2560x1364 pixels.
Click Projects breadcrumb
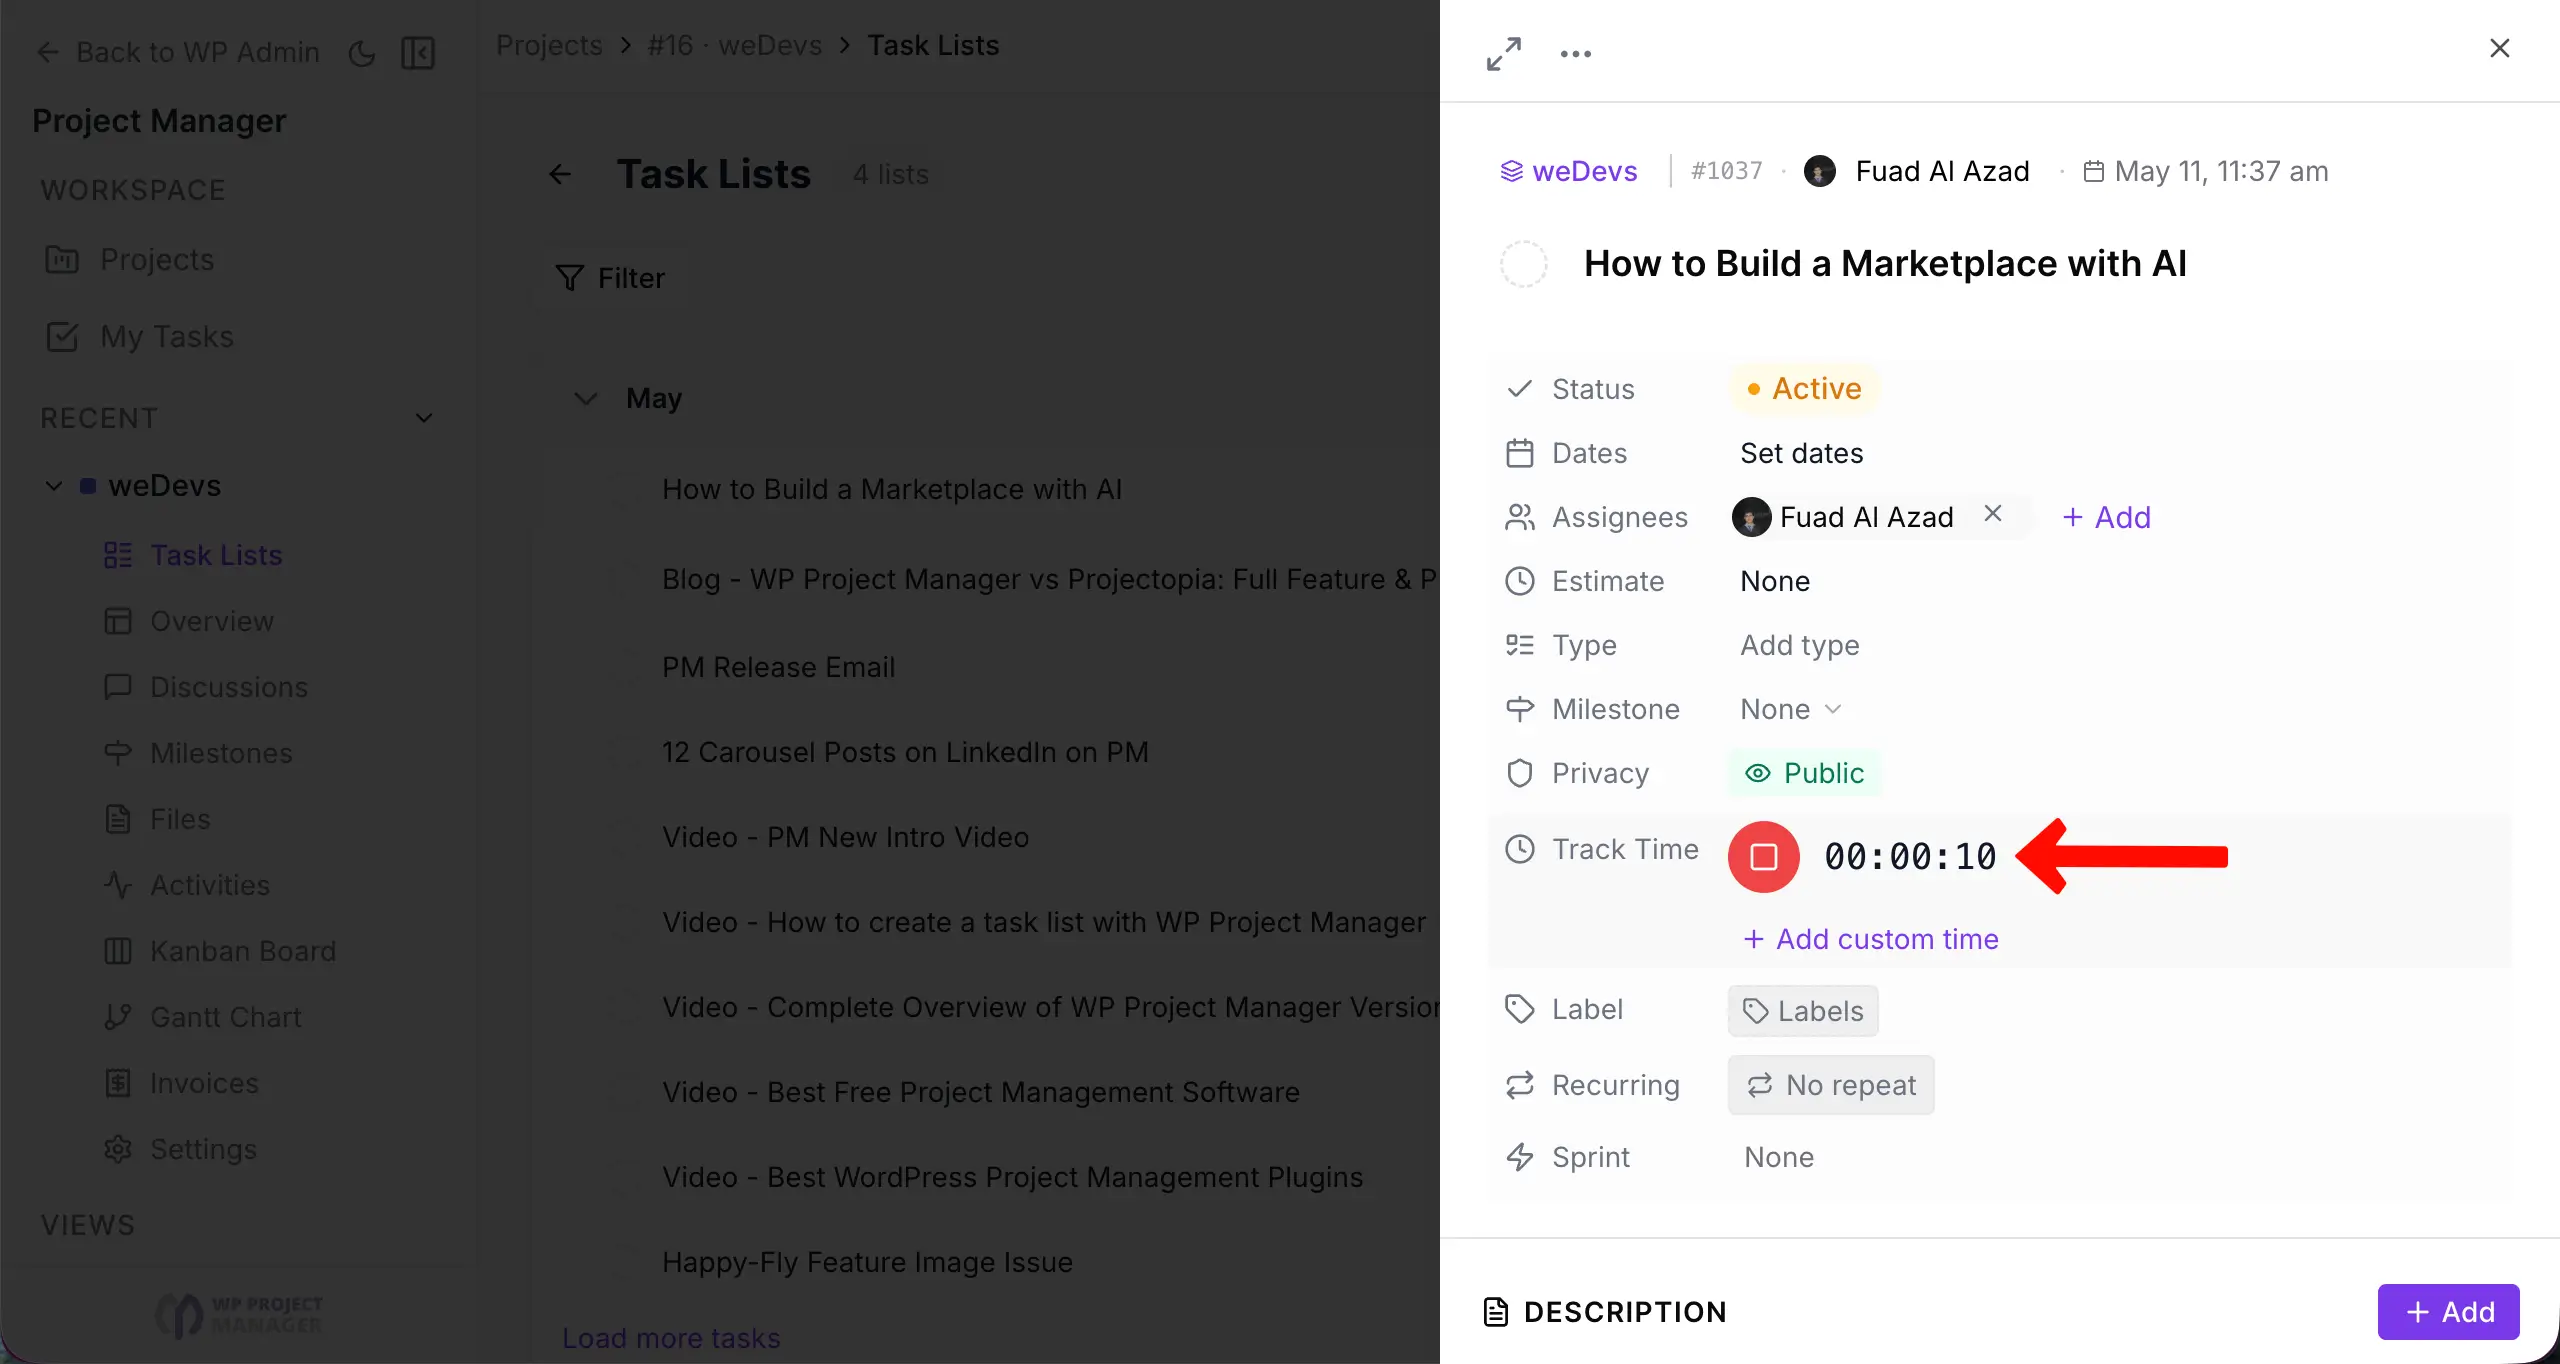click(x=549, y=46)
